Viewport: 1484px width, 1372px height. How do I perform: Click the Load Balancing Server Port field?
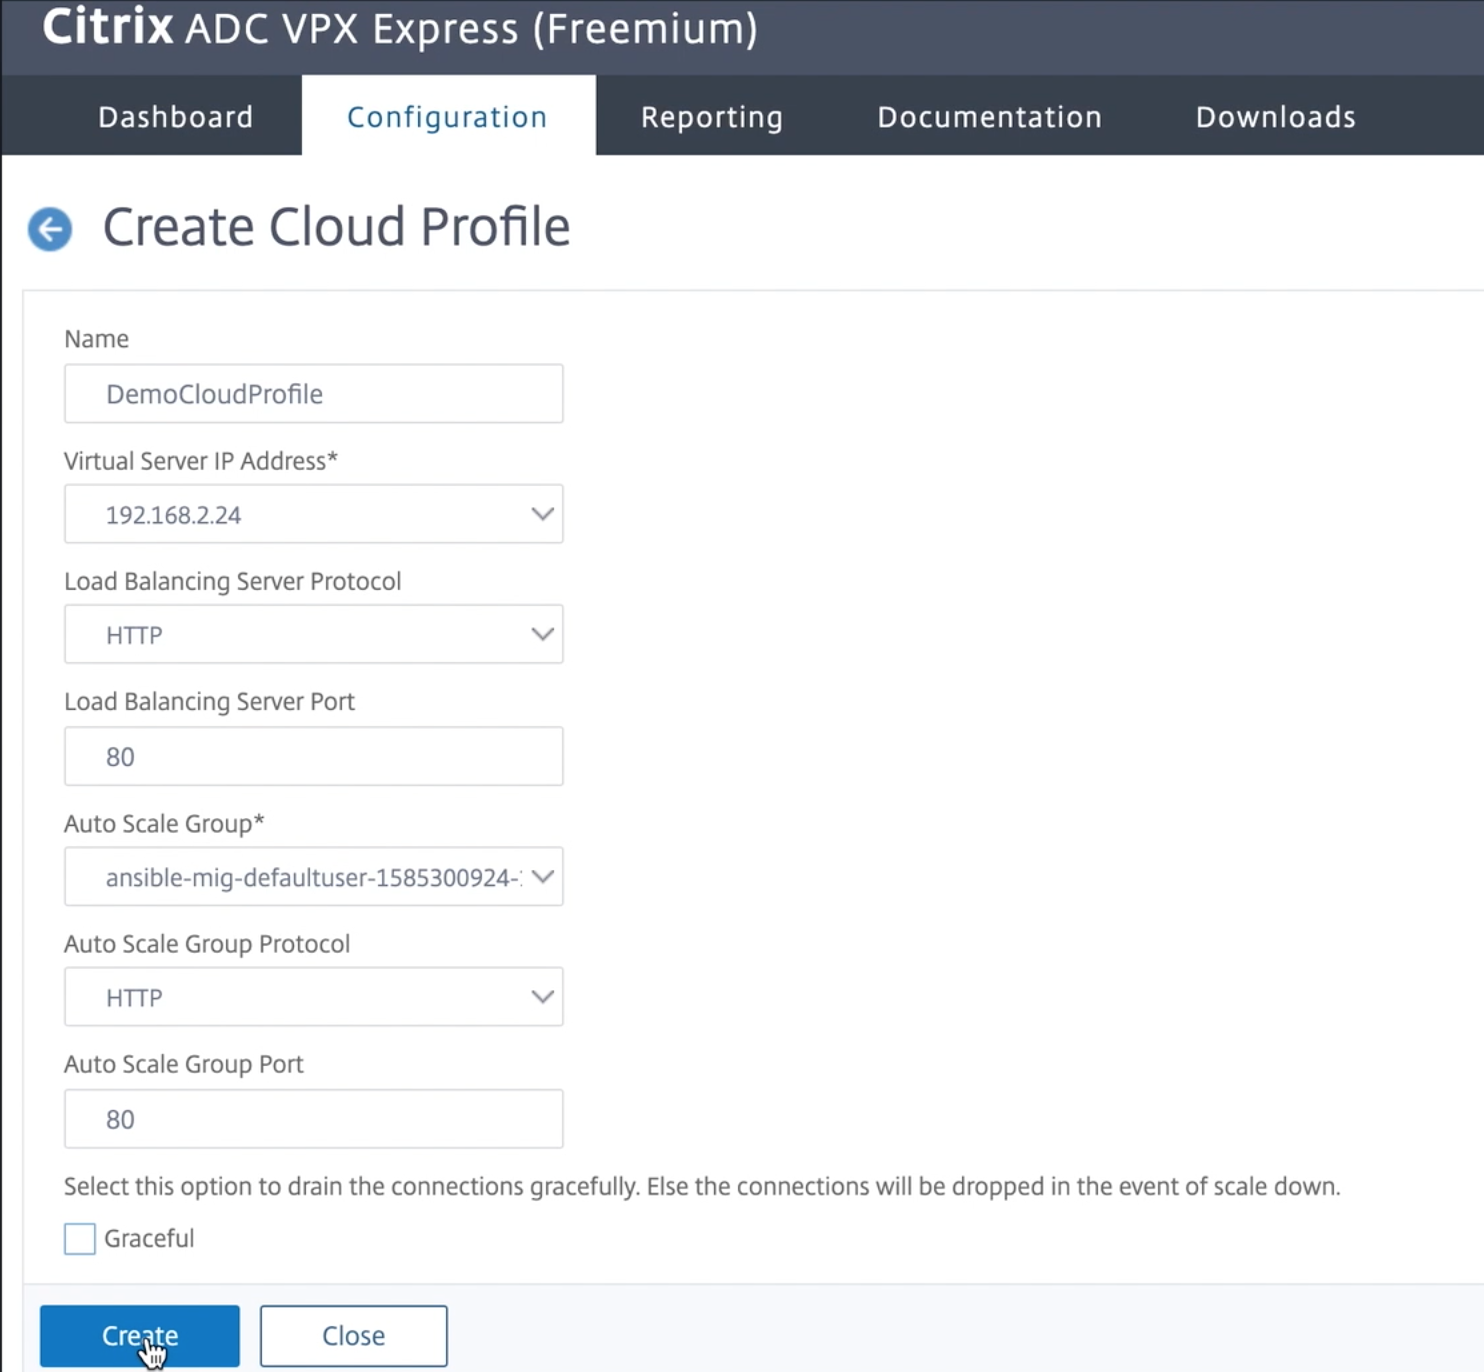pyautogui.click(x=313, y=756)
